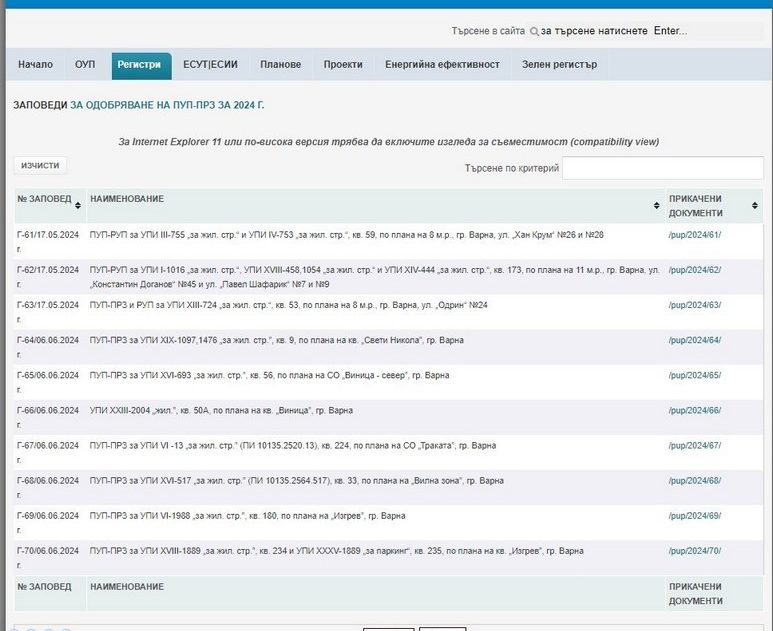Click the Търсене по критерий field
773x631 pixels.
662,168
